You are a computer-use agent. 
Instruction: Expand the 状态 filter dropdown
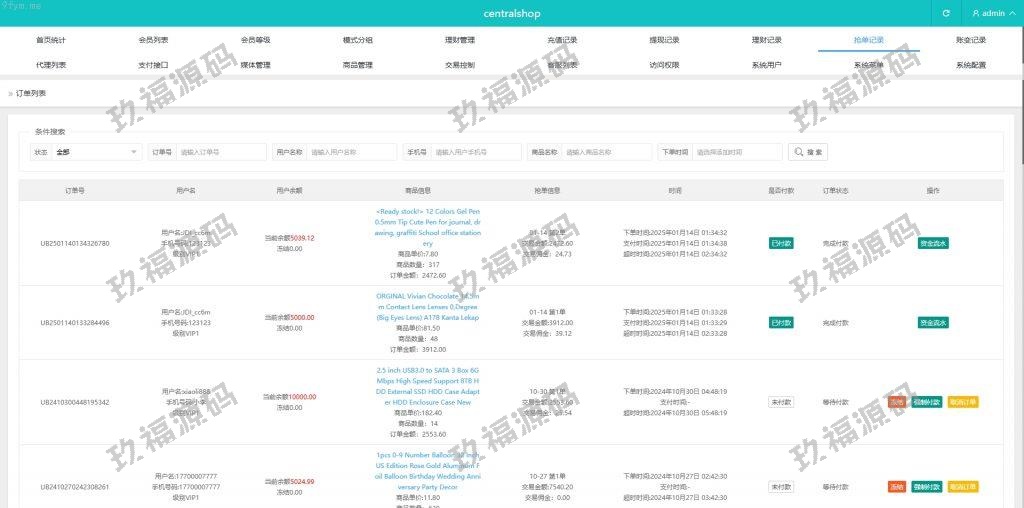97,152
